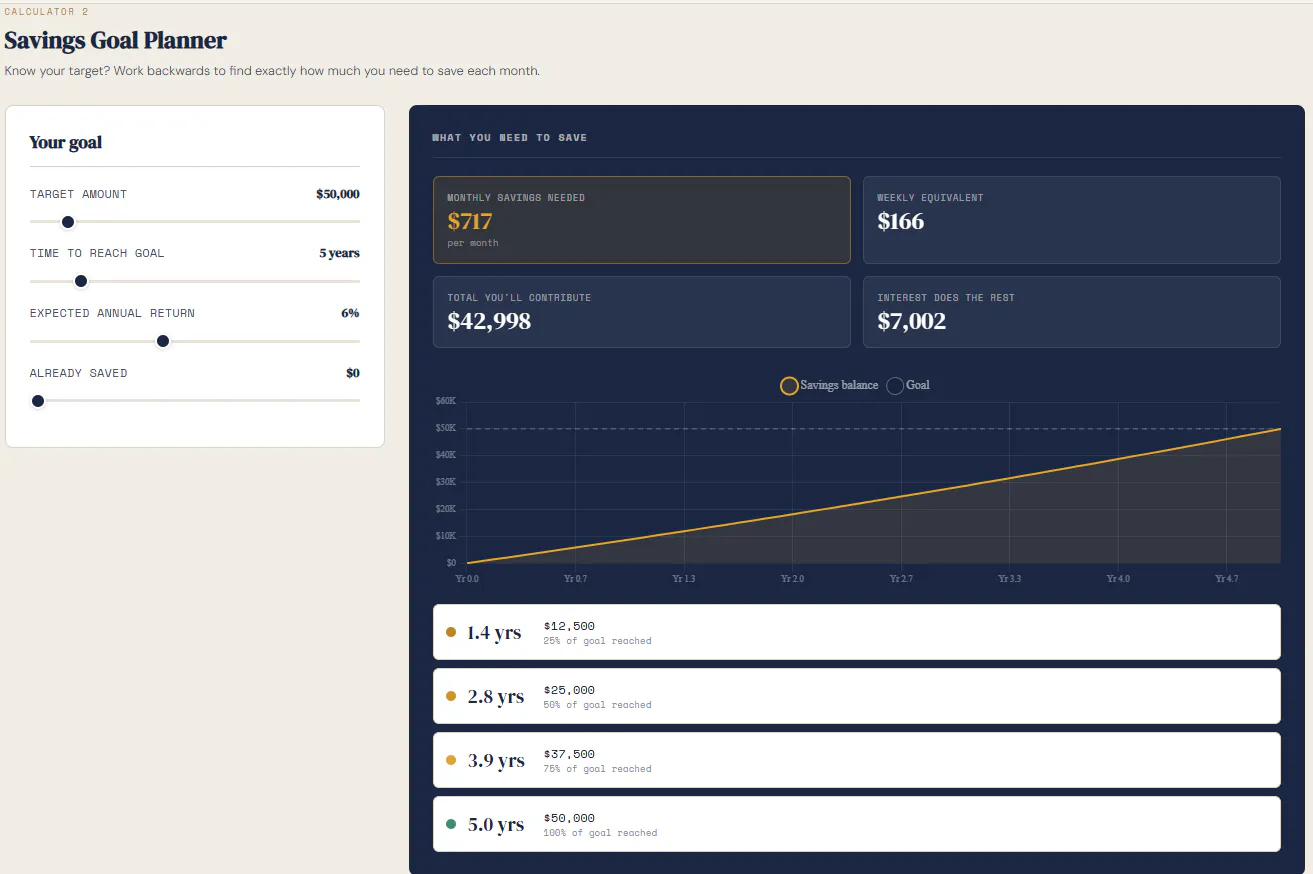Screen dimensions: 1313x874
Task: Click the What You Need to Save label
Action: tap(510, 138)
